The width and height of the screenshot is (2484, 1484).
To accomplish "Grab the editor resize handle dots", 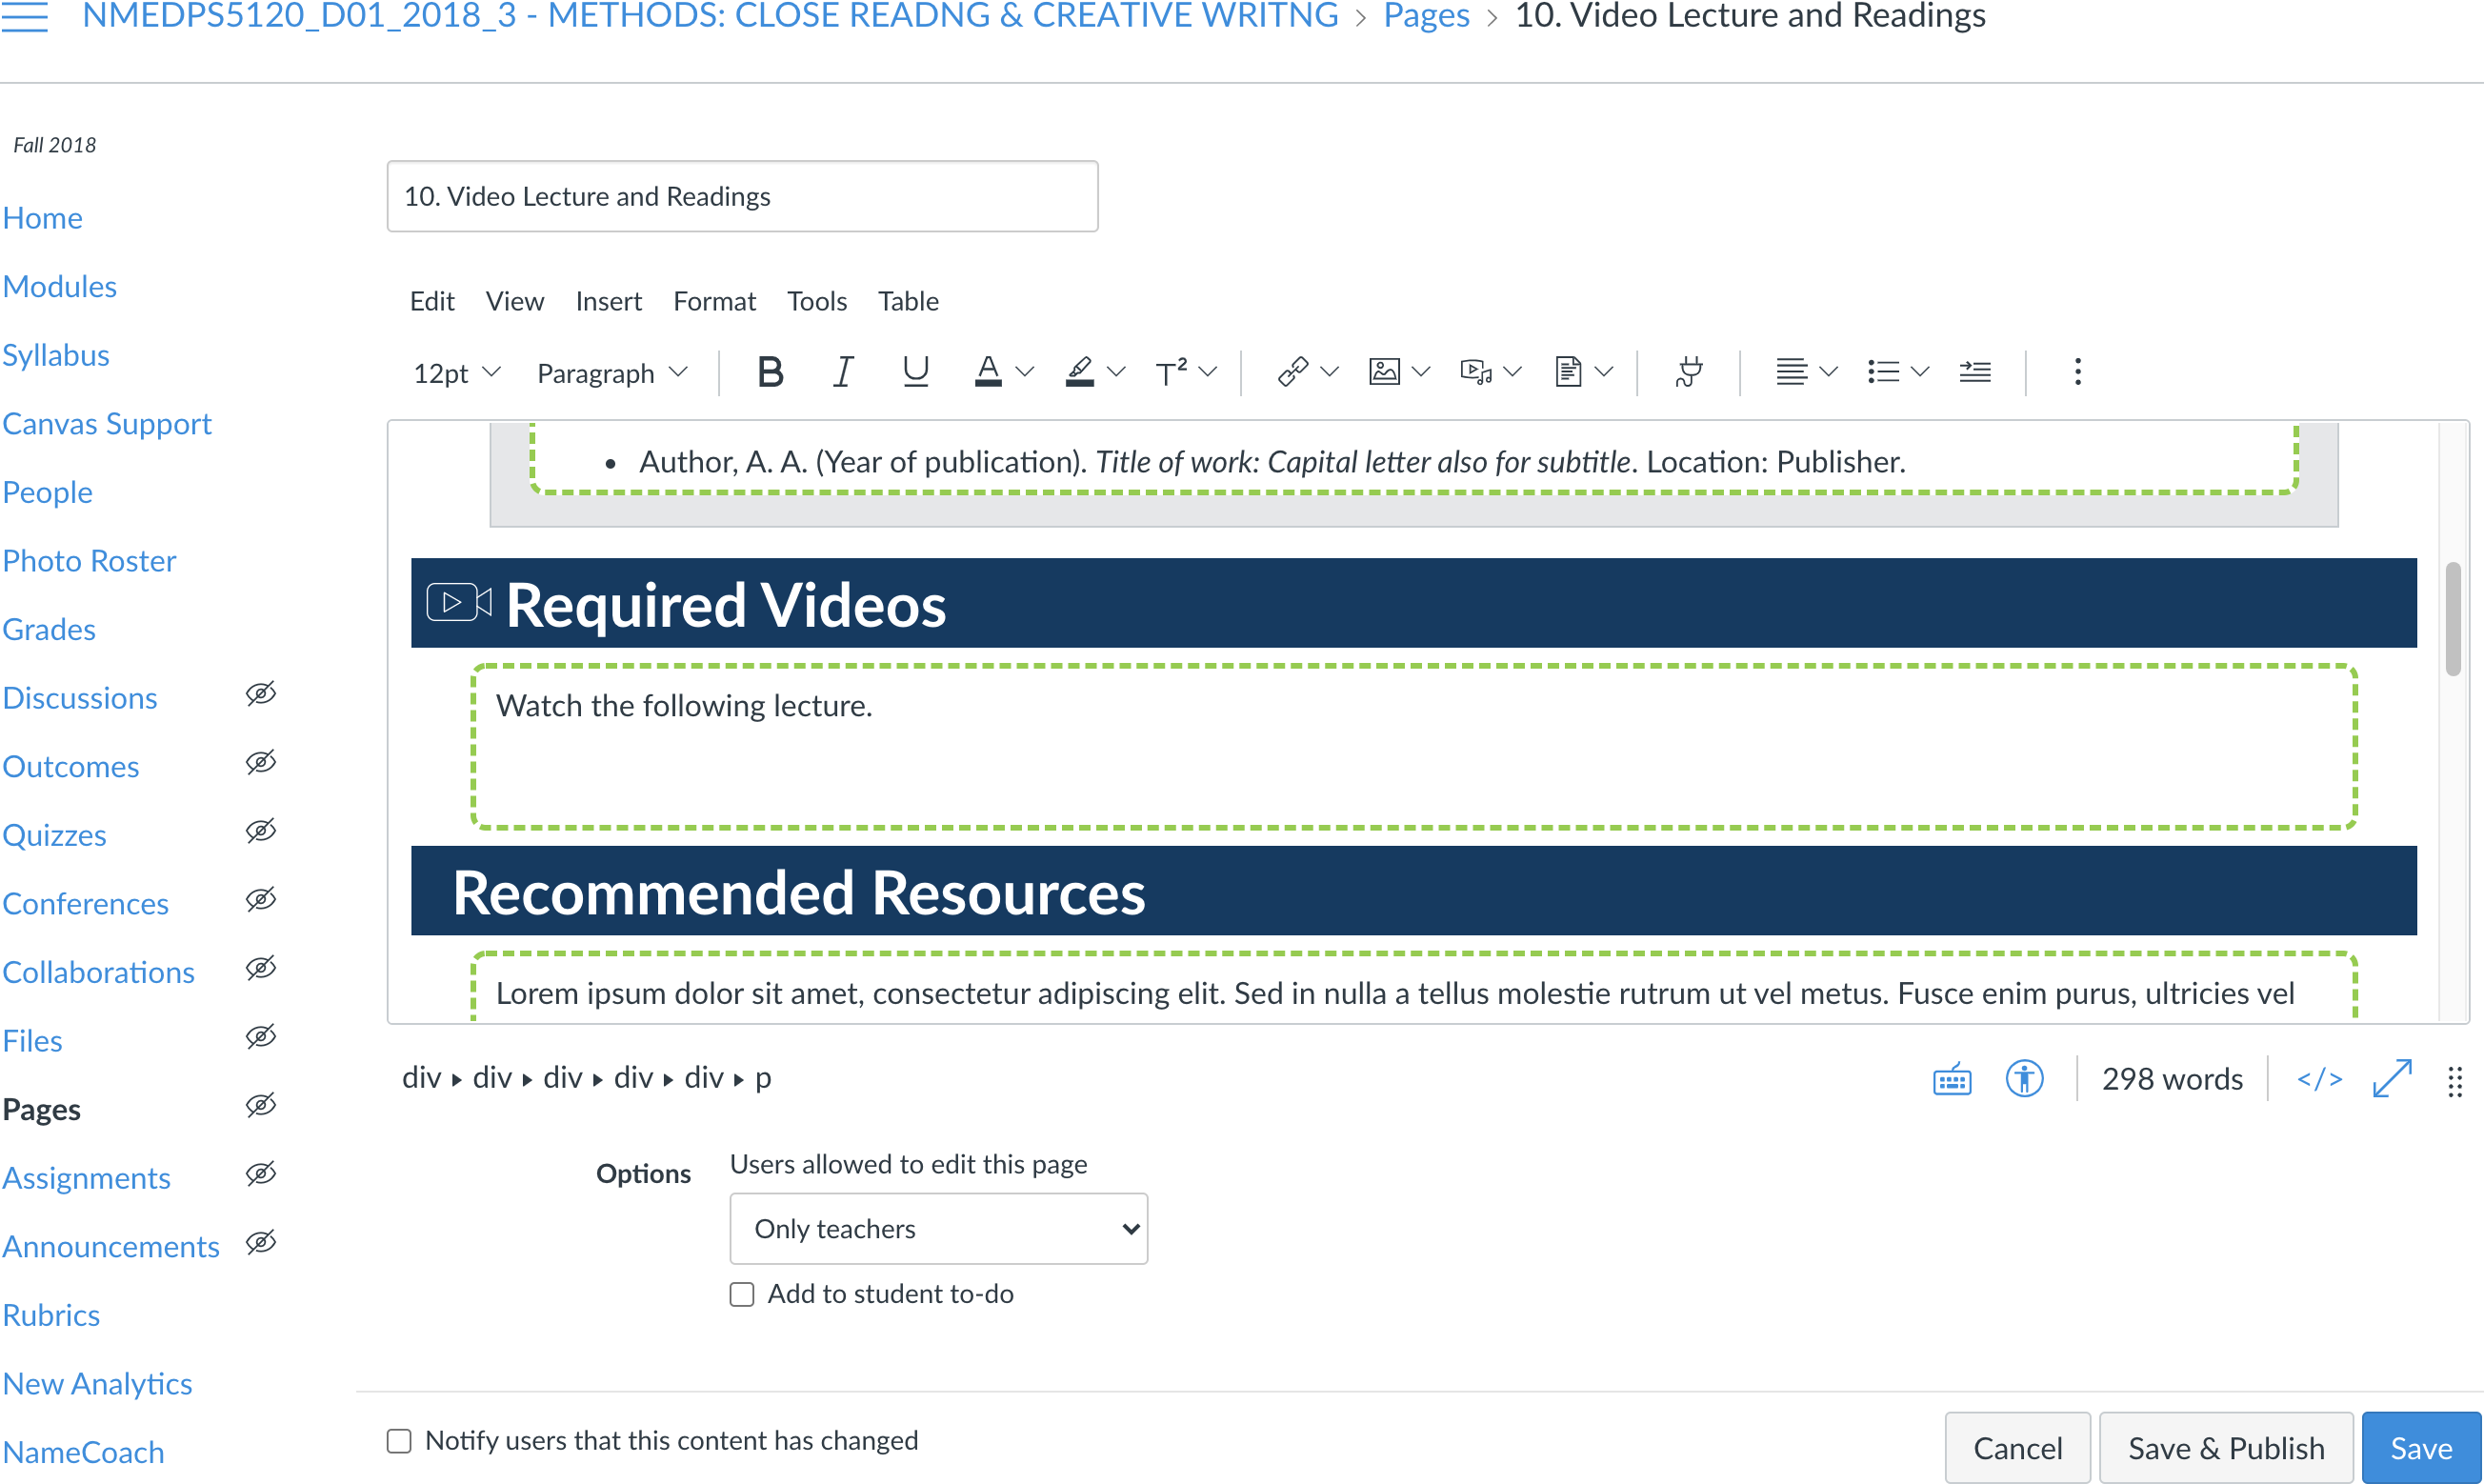I will [2455, 1081].
